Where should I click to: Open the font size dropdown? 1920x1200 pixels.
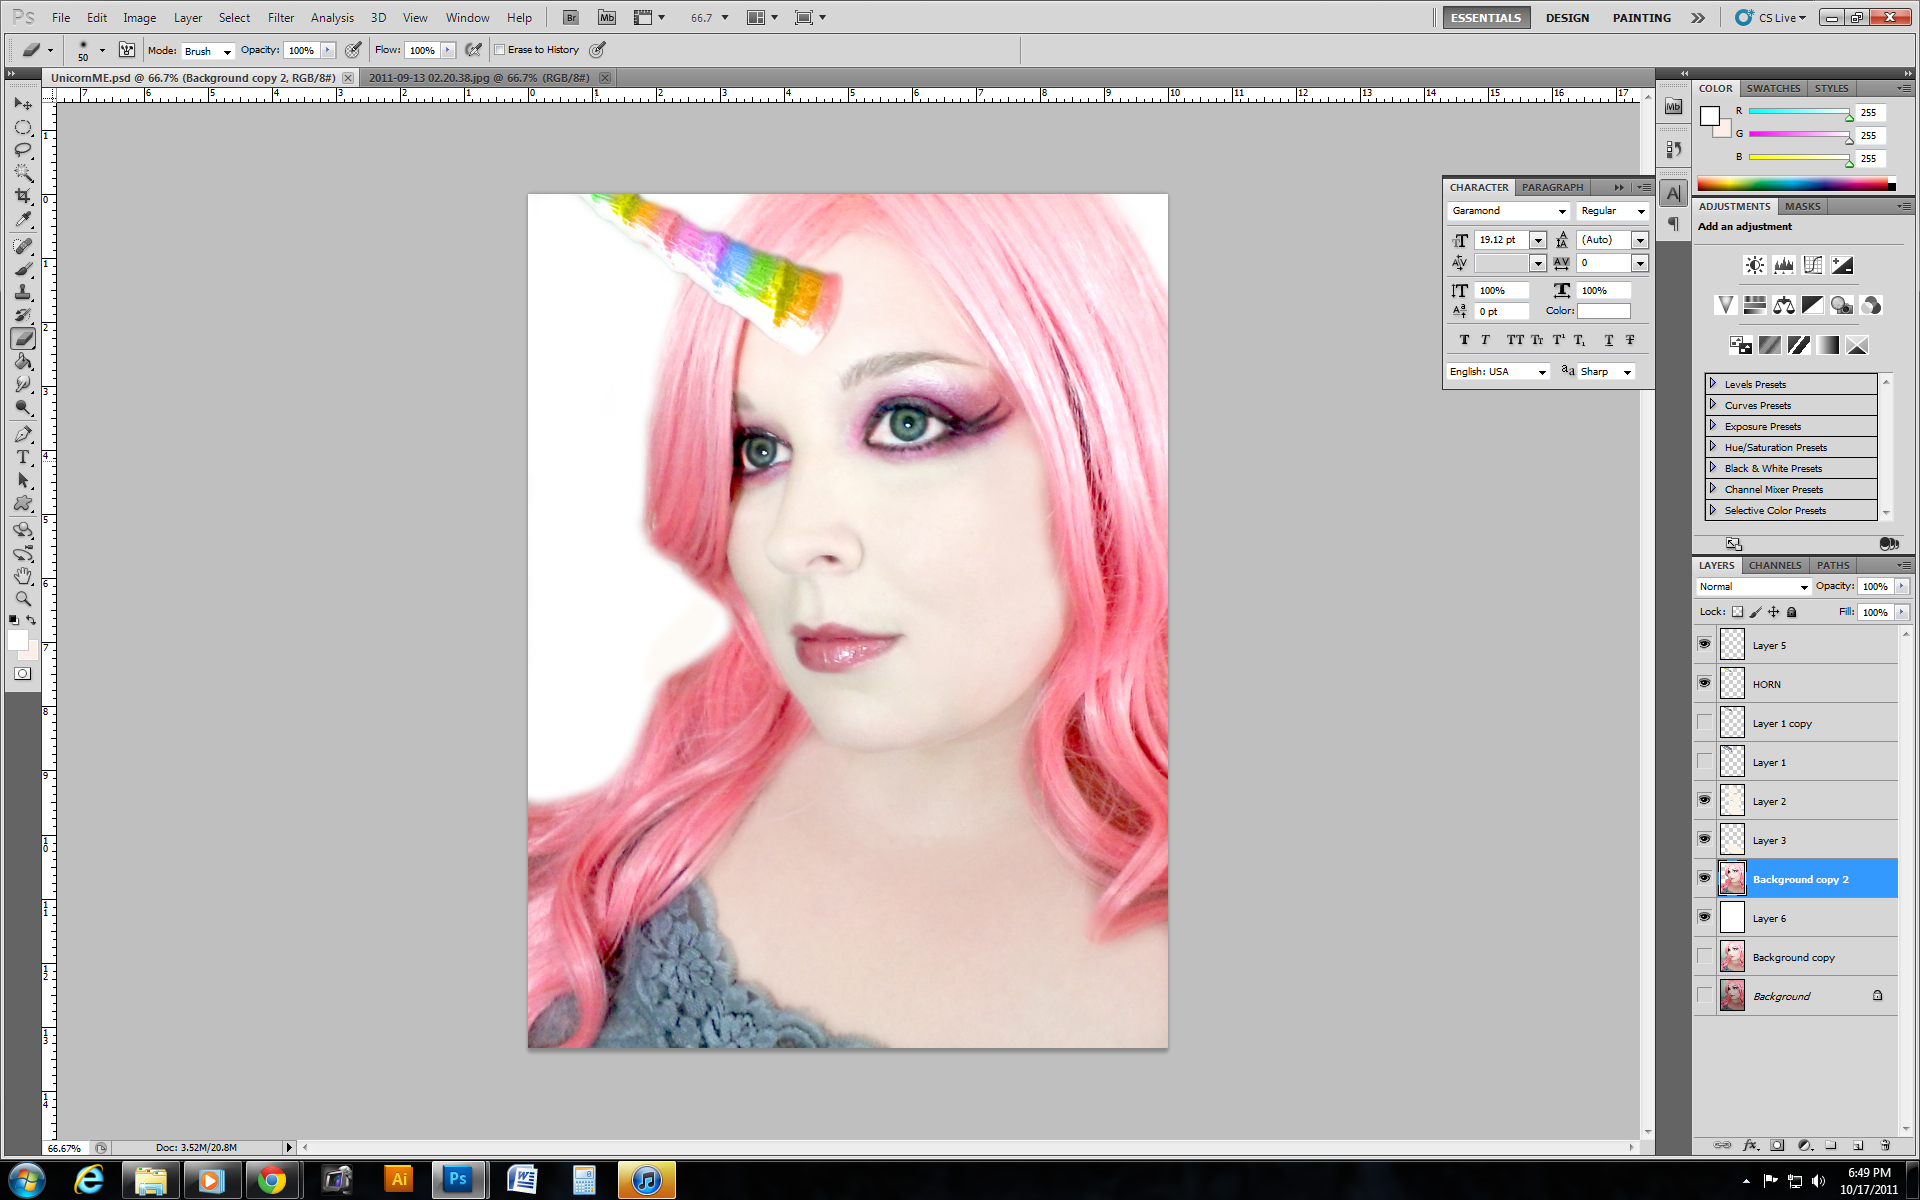pos(1538,240)
